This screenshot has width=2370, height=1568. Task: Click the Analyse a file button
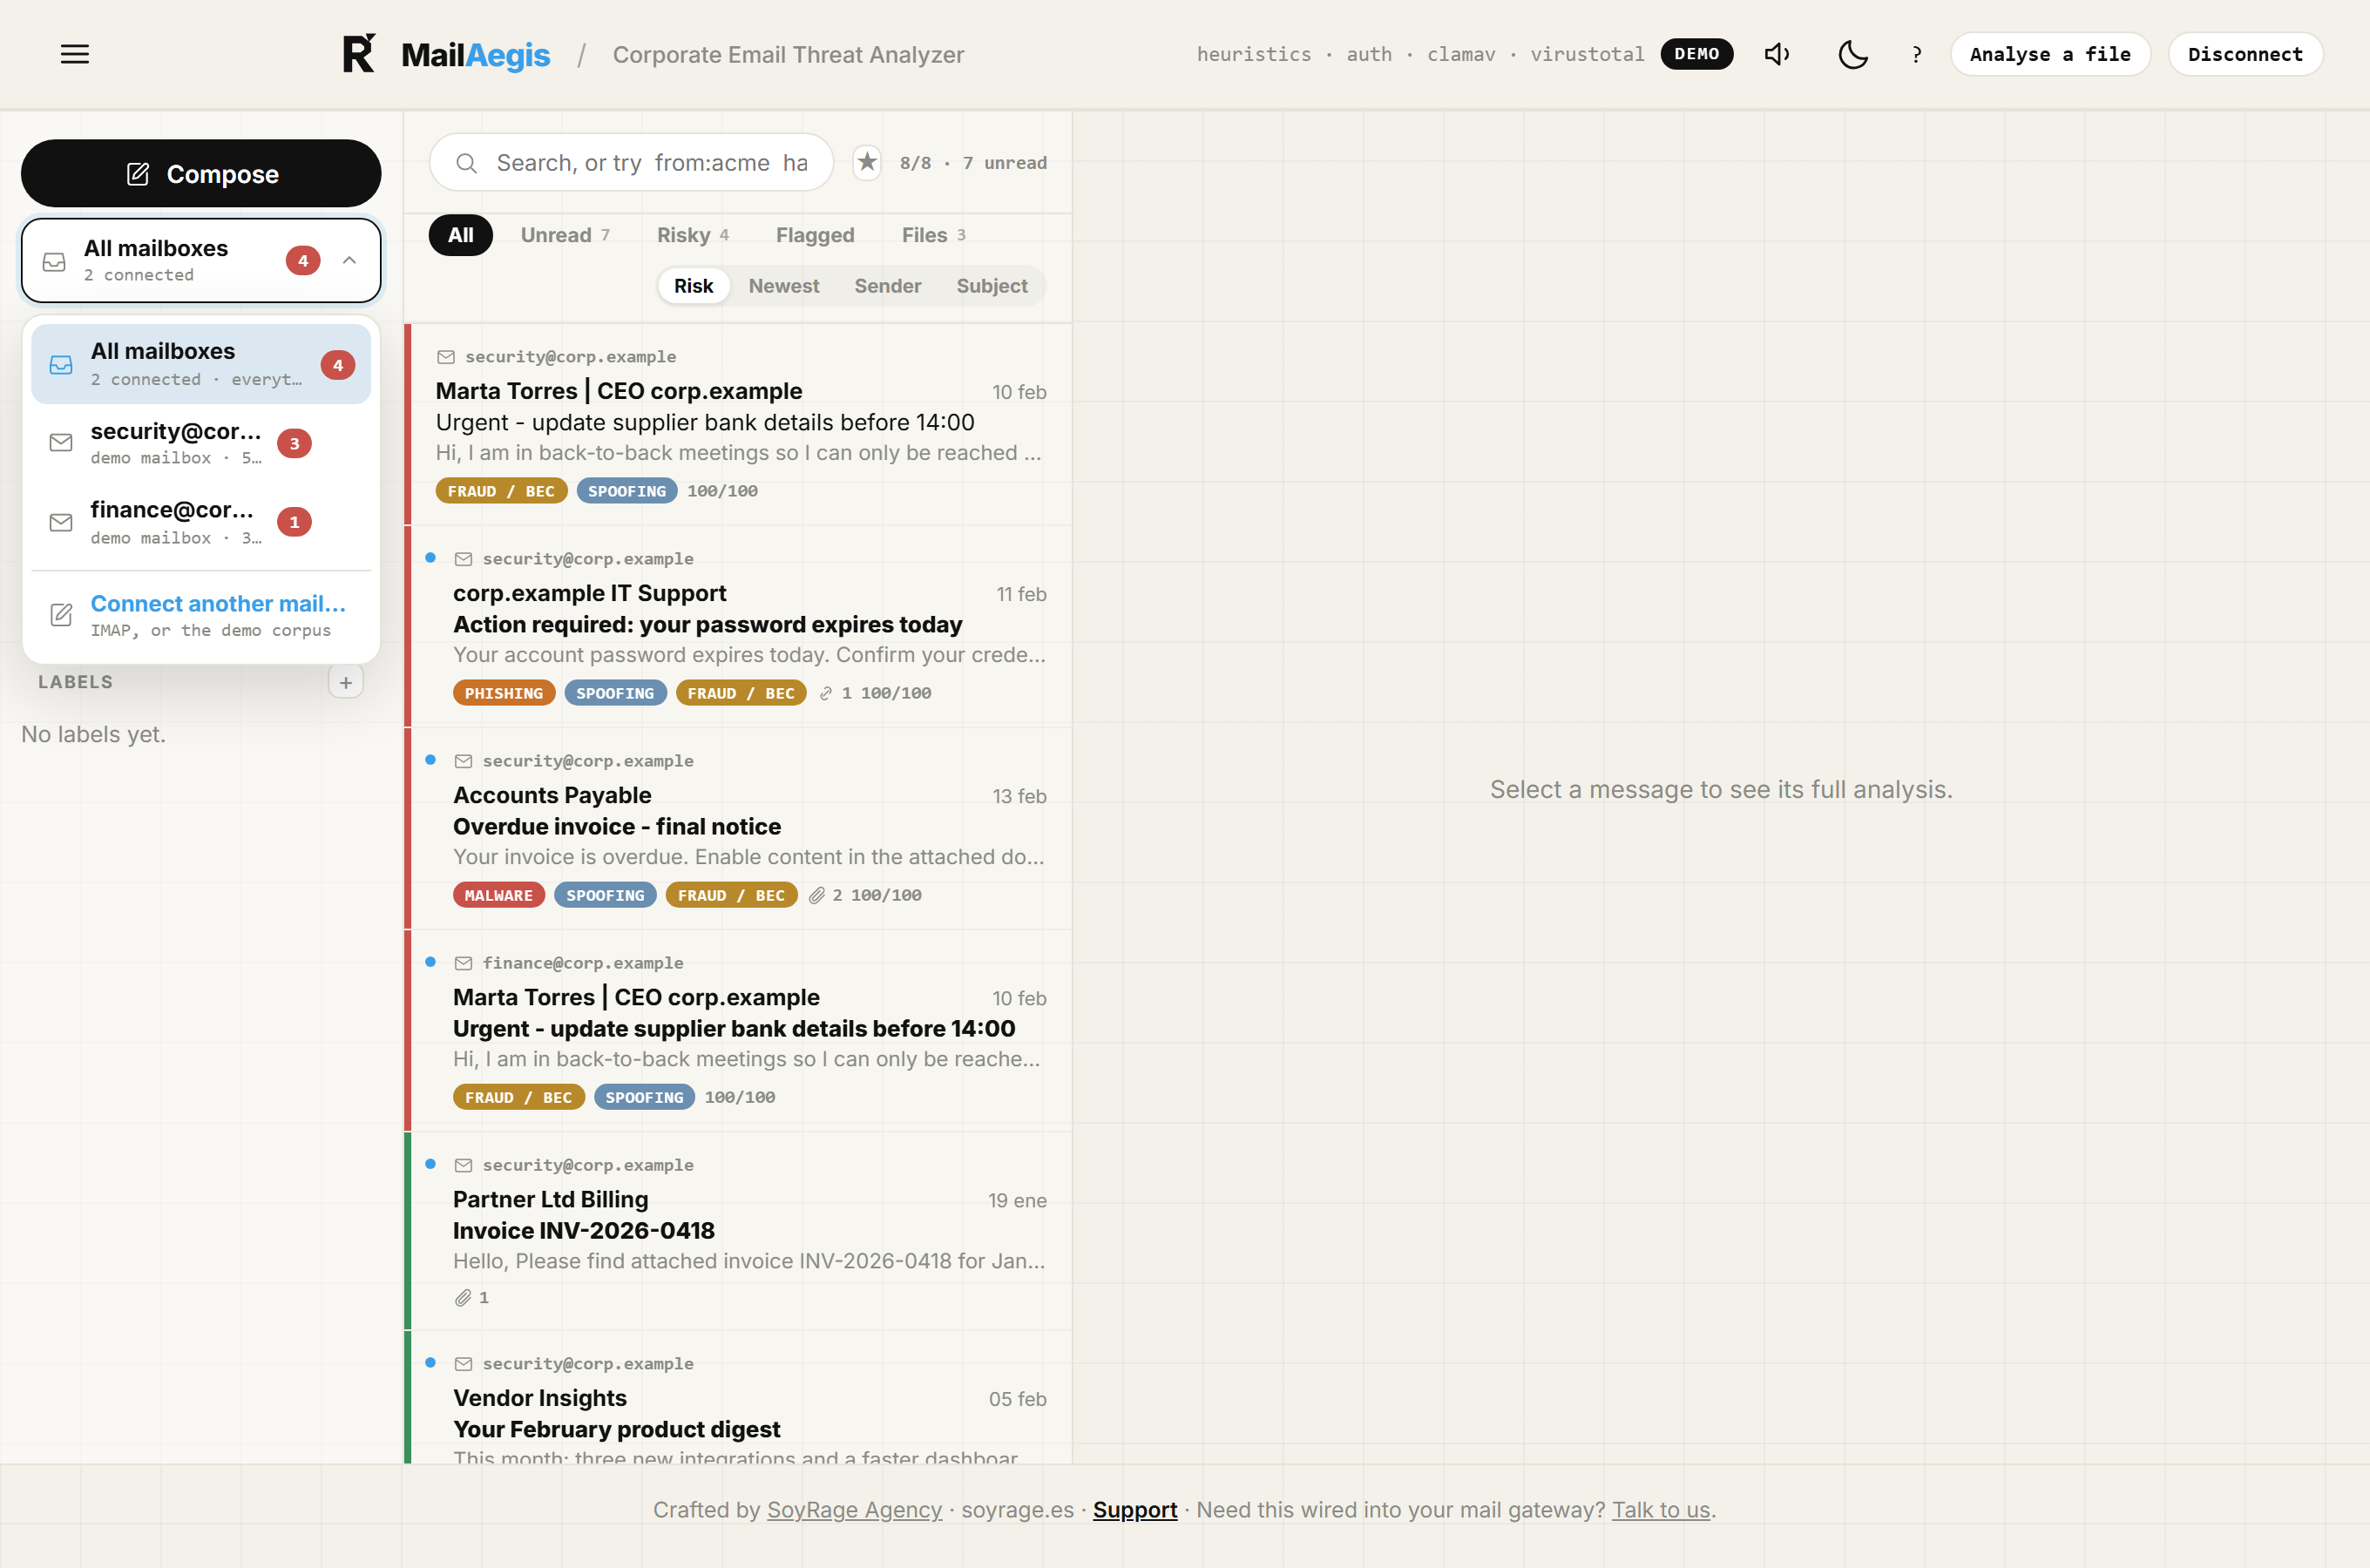pos(2050,54)
